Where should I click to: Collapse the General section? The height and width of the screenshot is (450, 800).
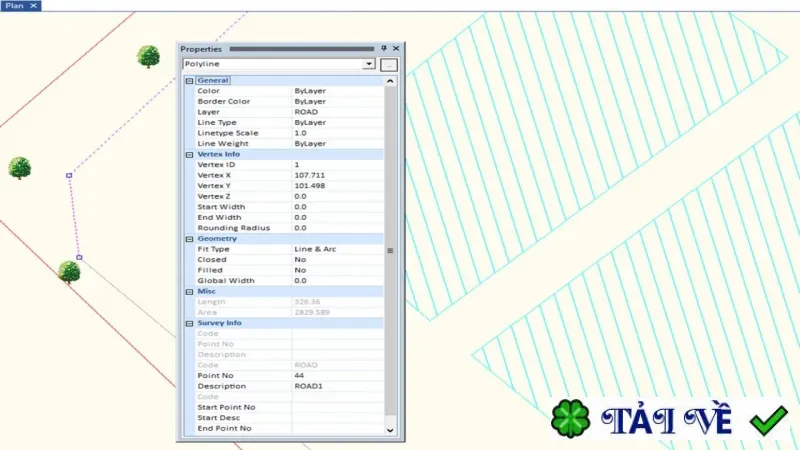[x=189, y=81]
